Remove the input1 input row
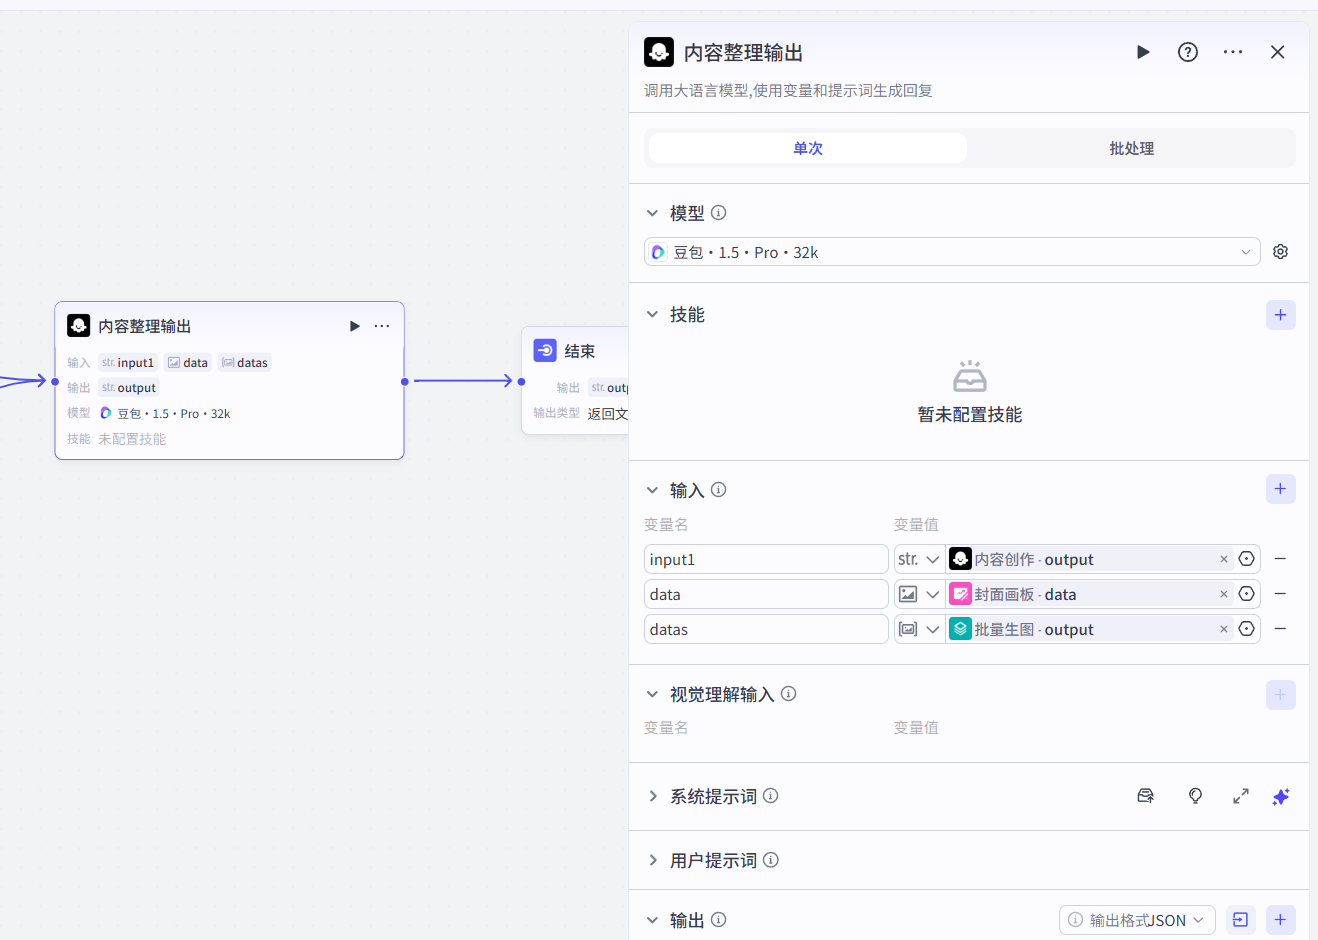Screen dimensions: 1318x940 click(1280, 559)
